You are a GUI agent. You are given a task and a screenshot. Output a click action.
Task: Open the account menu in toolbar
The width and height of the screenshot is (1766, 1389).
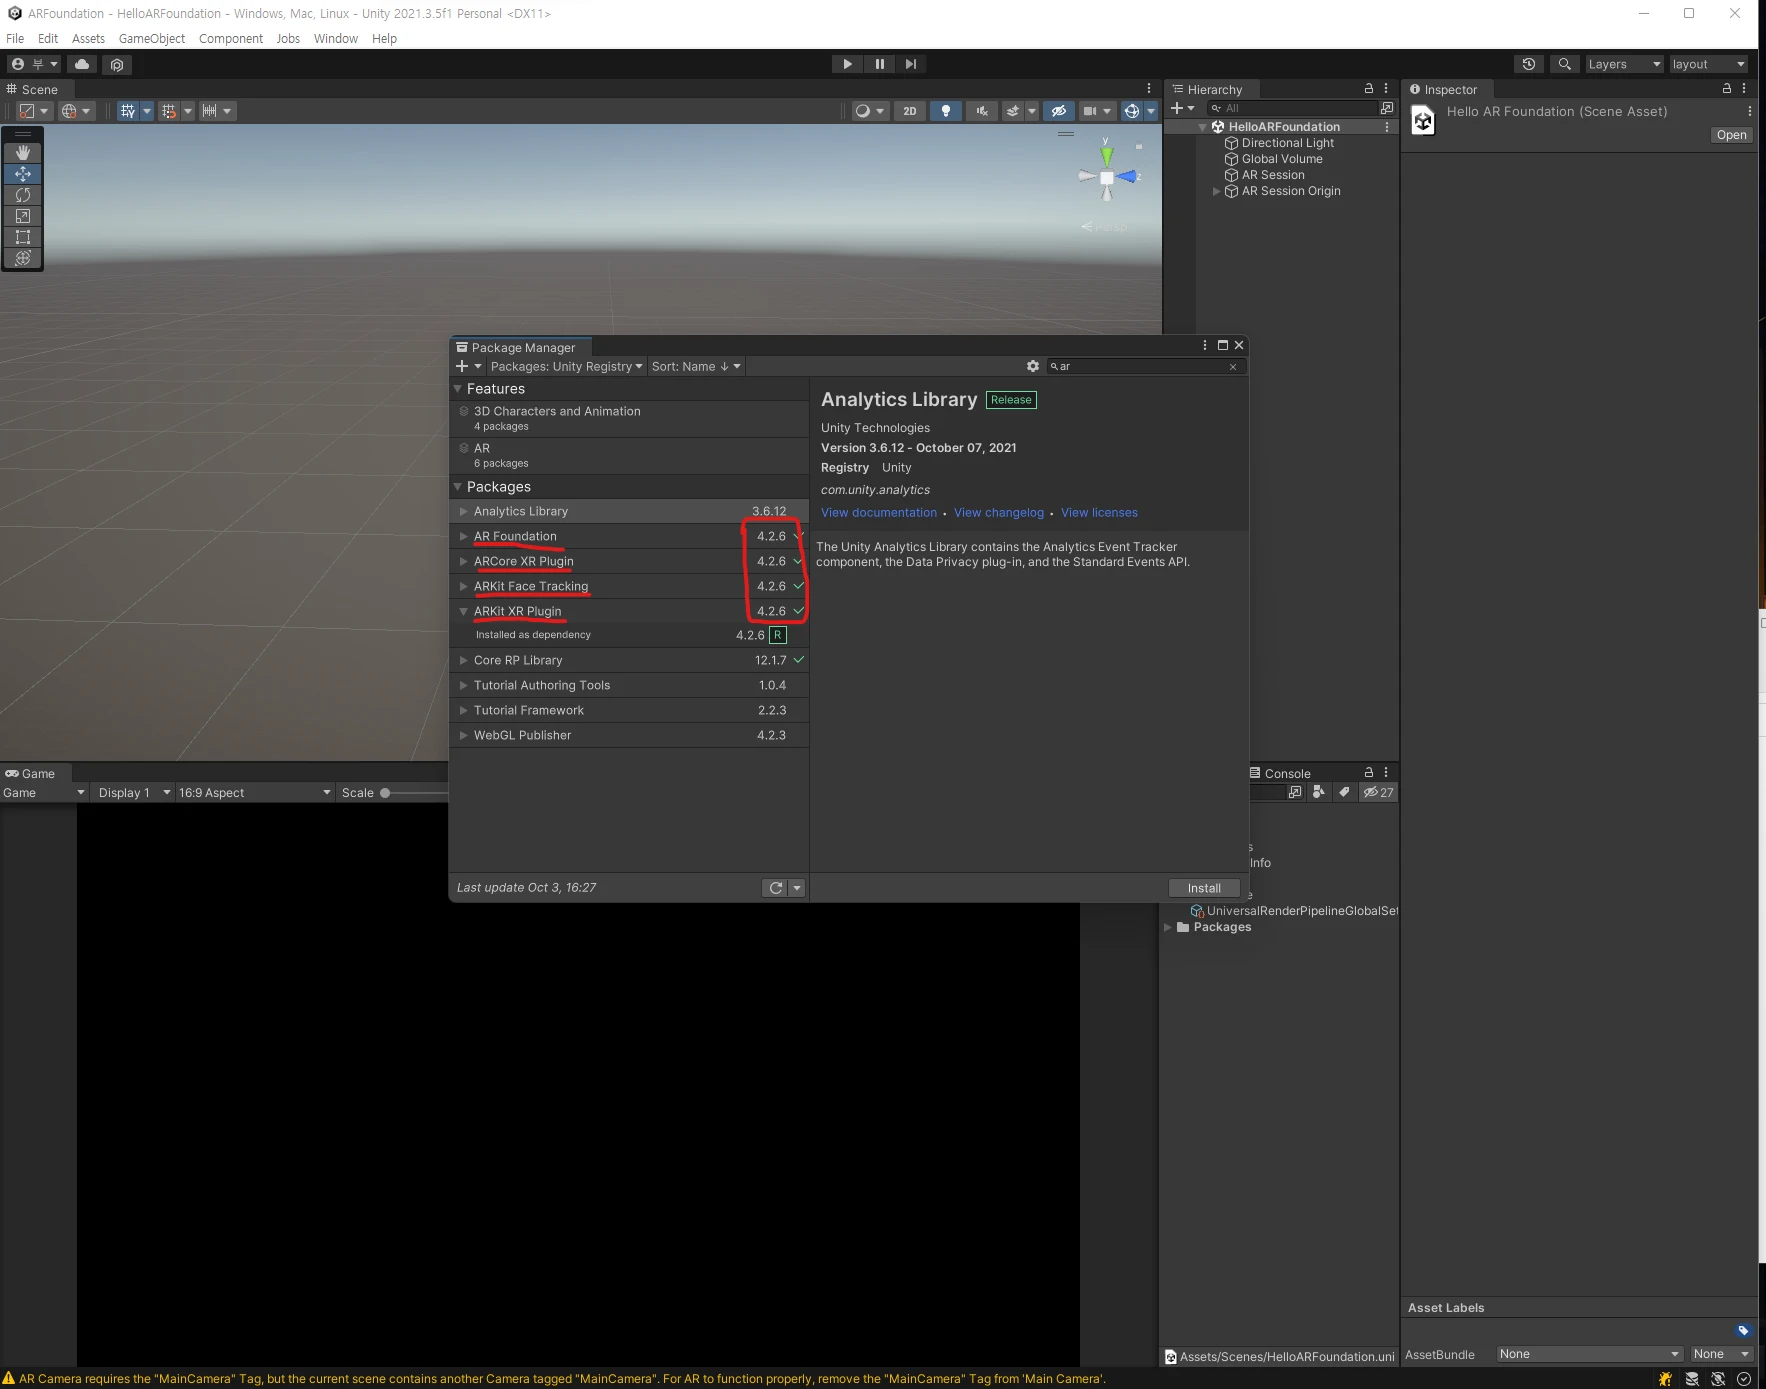point(34,64)
